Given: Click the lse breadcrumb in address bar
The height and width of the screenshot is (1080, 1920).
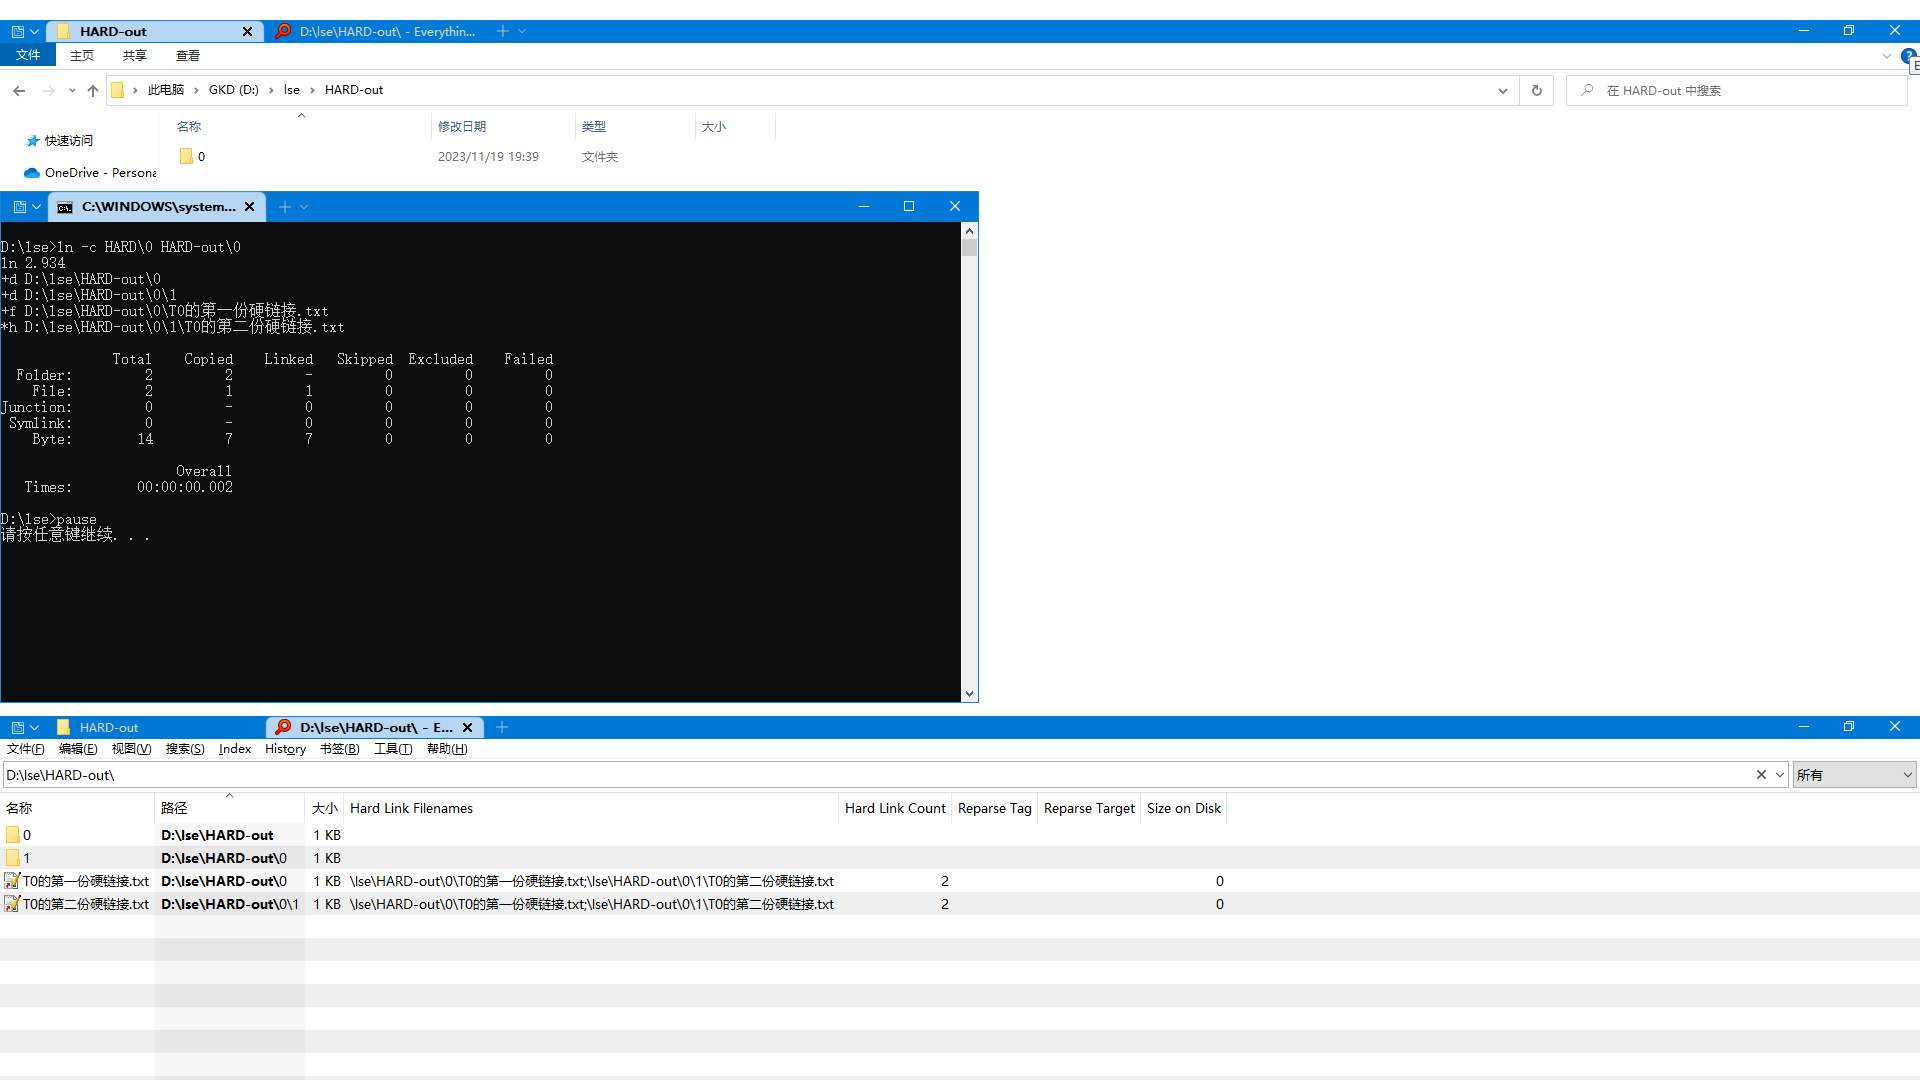Looking at the screenshot, I should click(x=291, y=90).
